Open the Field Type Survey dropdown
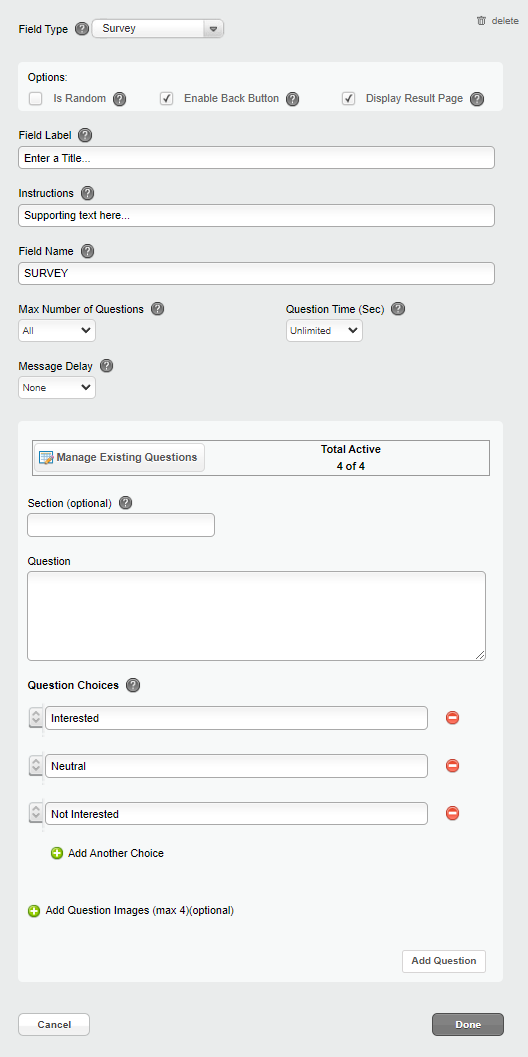The height and width of the screenshot is (1057, 528). click(x=158, y=29)
